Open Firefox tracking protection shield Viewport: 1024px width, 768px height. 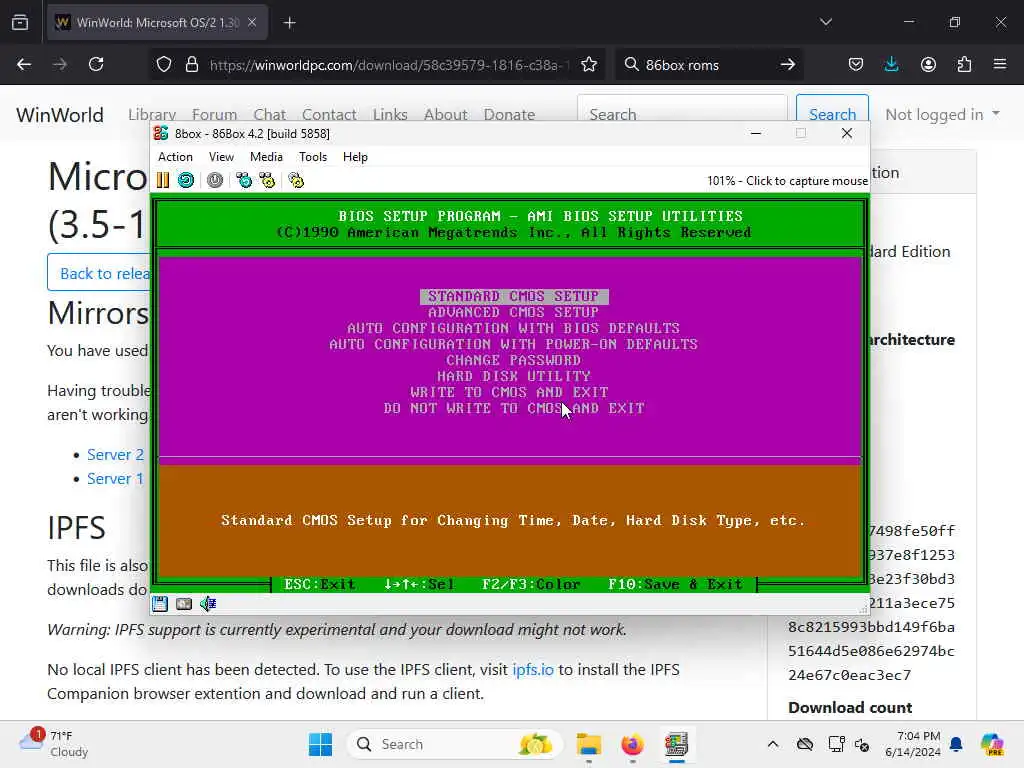164,64
